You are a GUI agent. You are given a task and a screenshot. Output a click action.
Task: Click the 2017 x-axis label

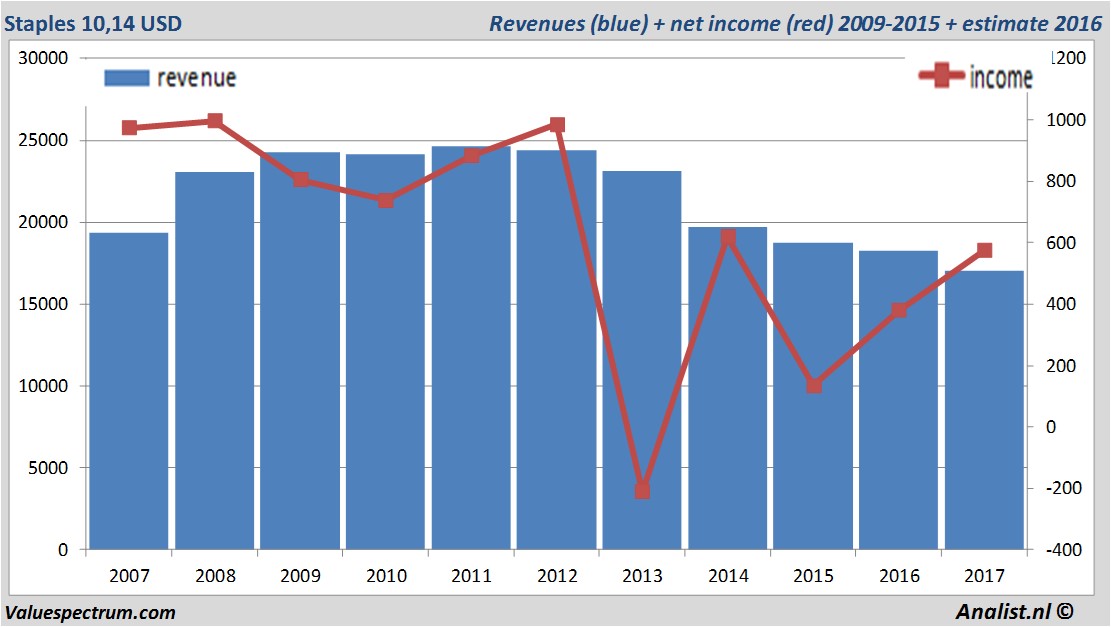coord(984,575)
